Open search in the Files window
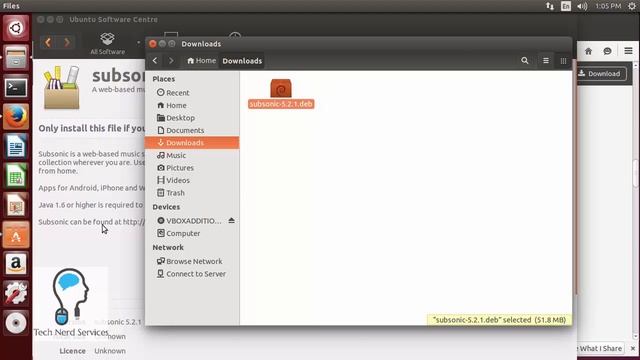 click(524, 61)
